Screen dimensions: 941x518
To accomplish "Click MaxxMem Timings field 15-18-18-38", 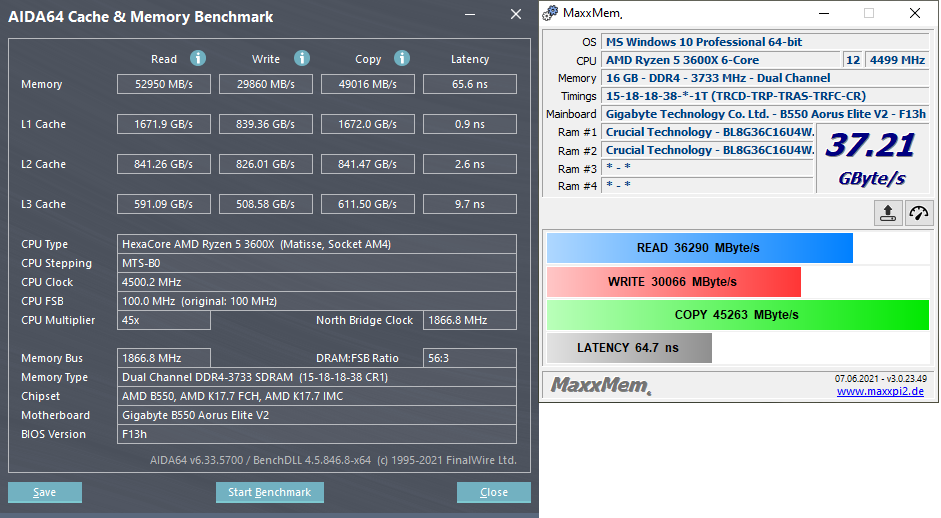I will tap(765, 96).
